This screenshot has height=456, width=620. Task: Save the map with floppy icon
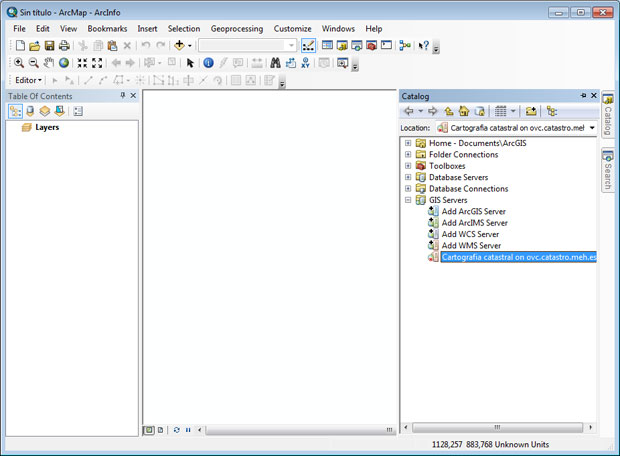(49, 45)
